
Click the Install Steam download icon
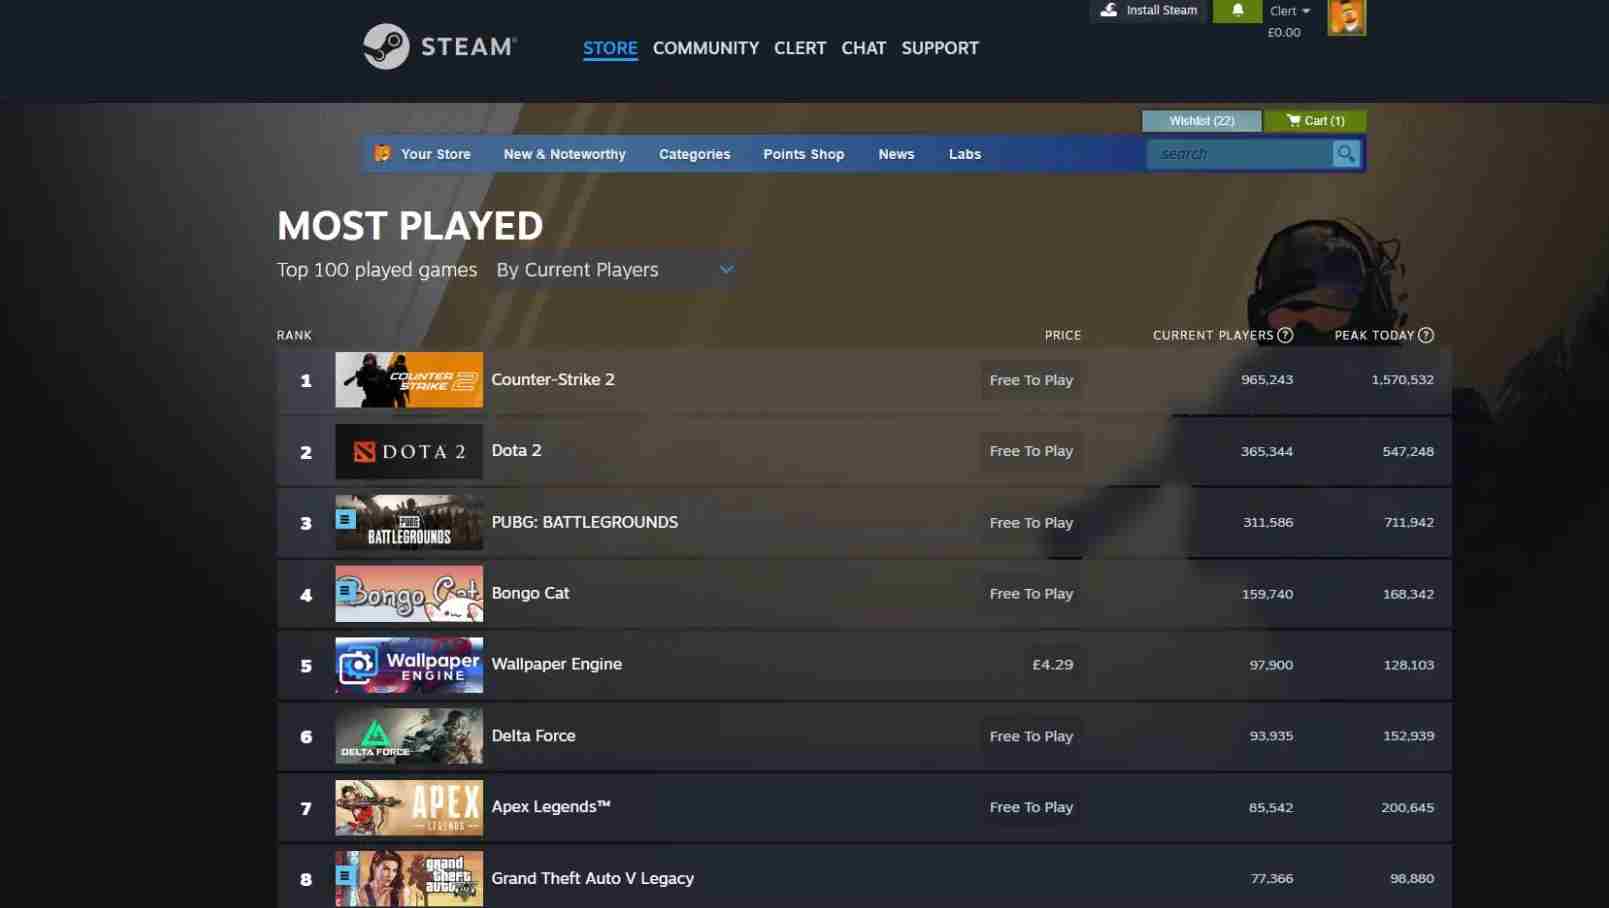click(x=1108, y=10)
